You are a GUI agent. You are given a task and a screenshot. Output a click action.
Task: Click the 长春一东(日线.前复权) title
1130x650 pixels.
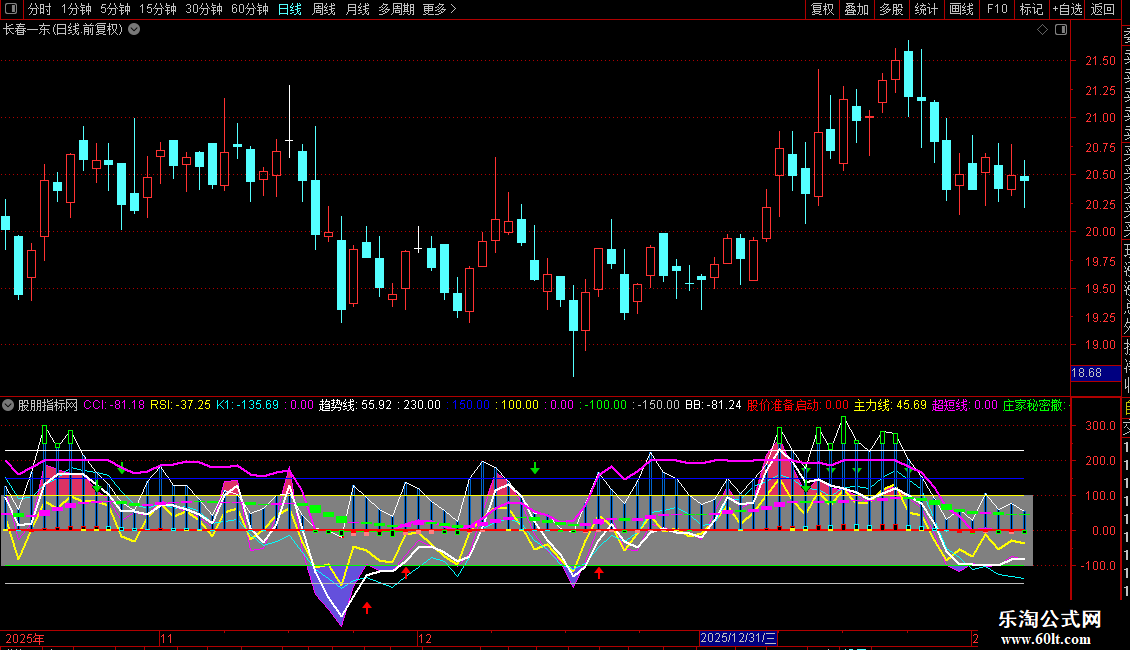coord(63,30)
